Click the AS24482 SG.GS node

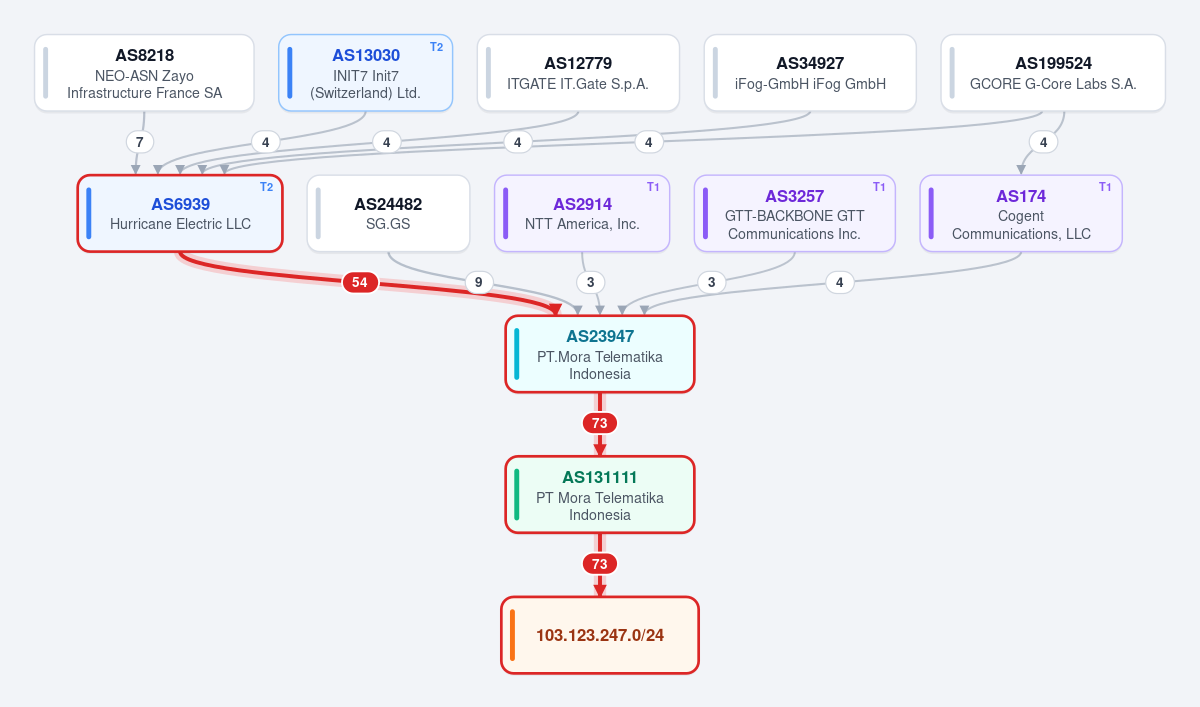(x=388, y=213)
